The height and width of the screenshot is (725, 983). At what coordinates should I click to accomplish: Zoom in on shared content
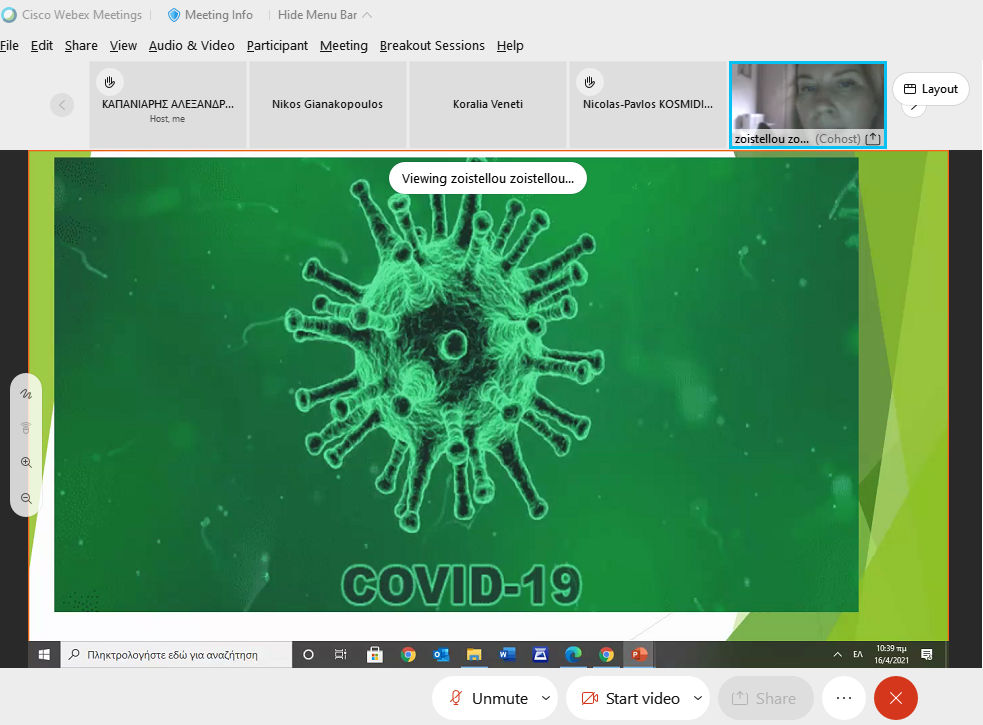pyautogui.click(x=26, y=463)
